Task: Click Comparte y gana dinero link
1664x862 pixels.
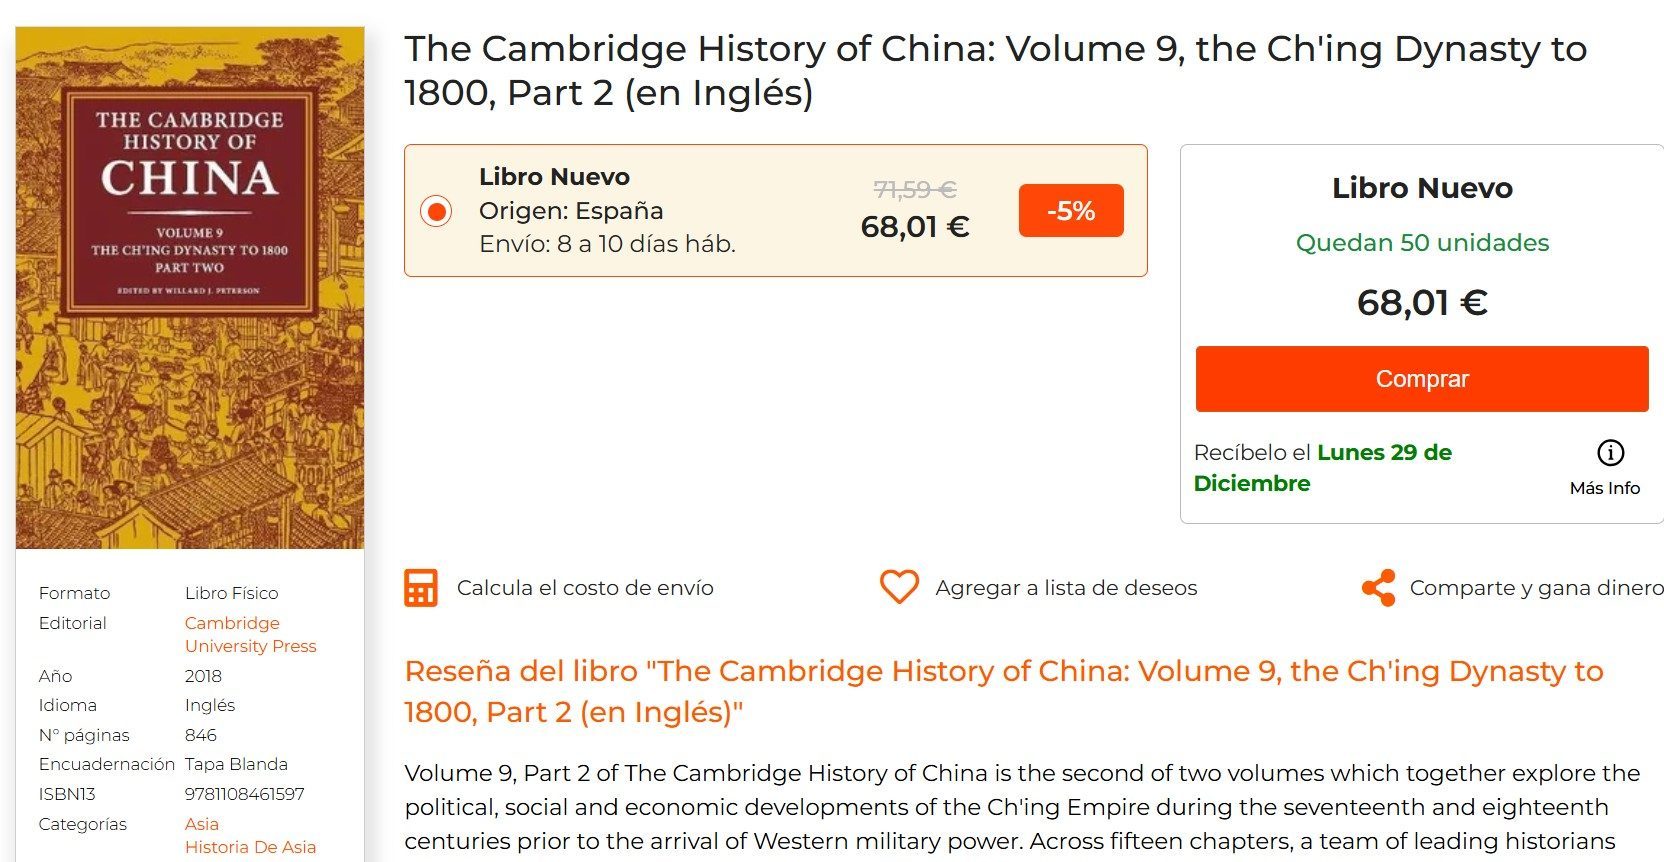Action: point(1536,588)
